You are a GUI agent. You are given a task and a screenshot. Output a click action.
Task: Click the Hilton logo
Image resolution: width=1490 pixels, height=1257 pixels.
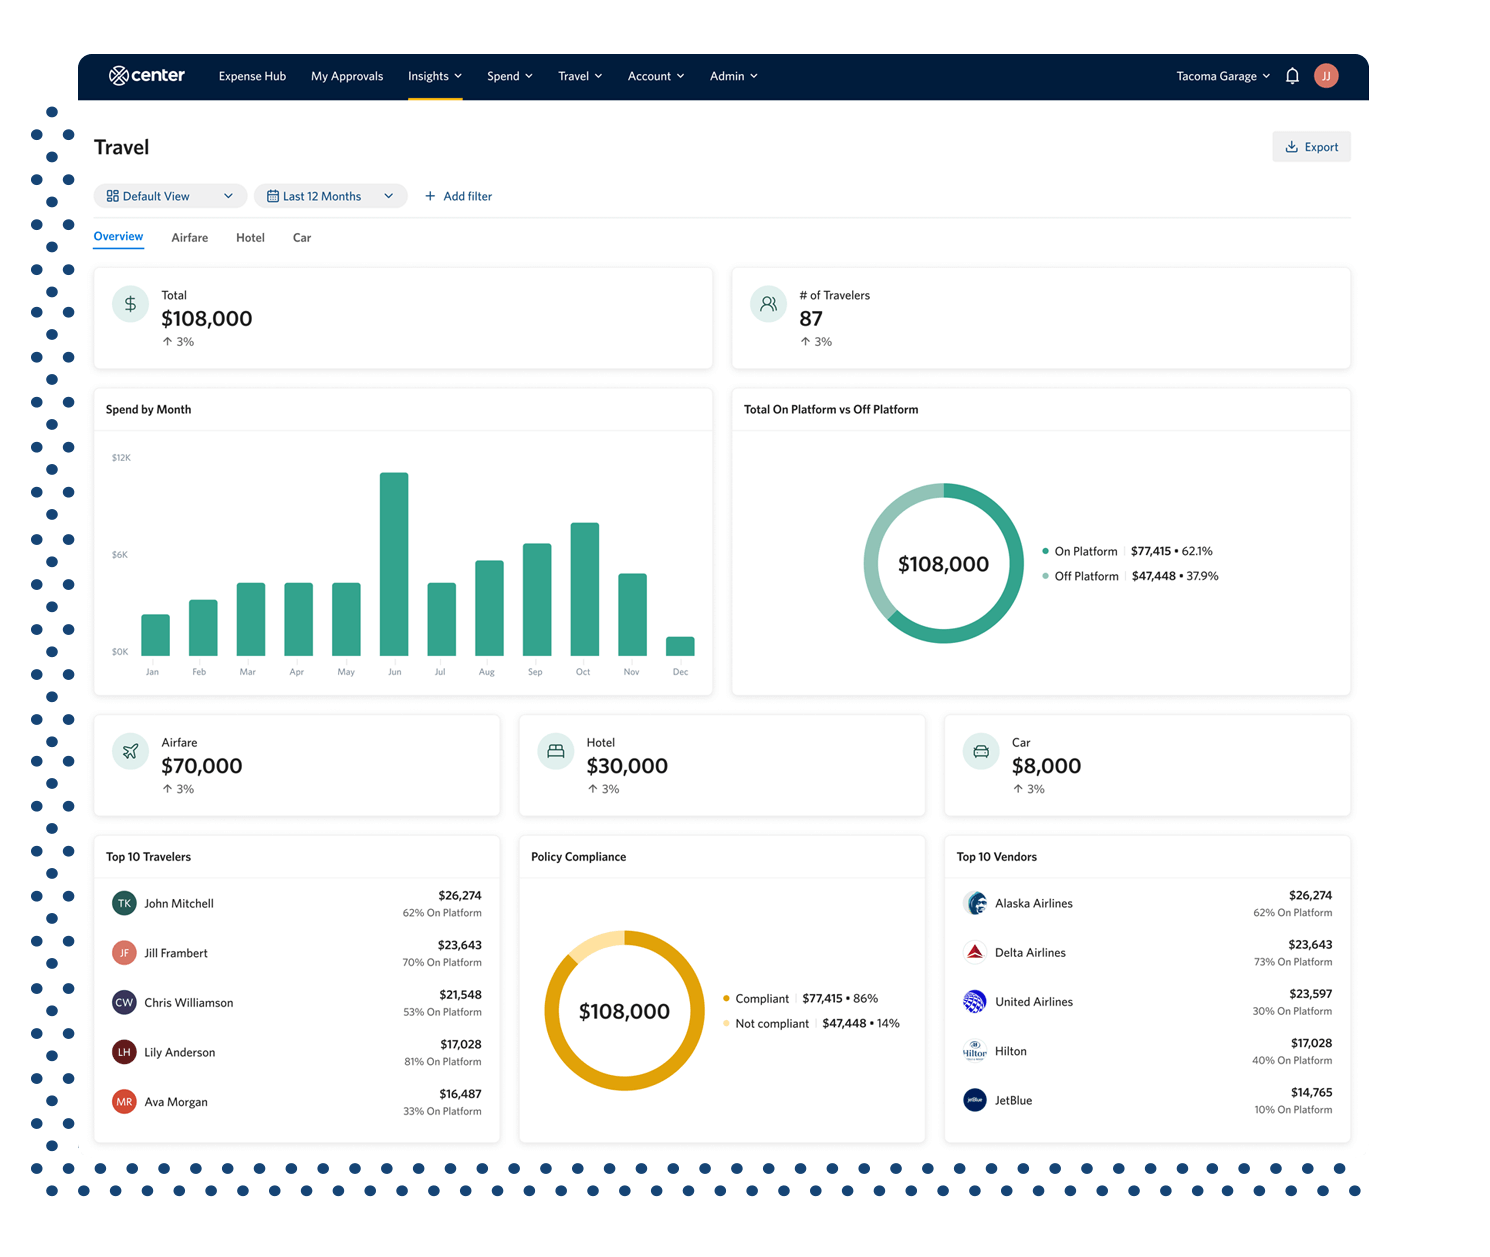click(975, 1051)
